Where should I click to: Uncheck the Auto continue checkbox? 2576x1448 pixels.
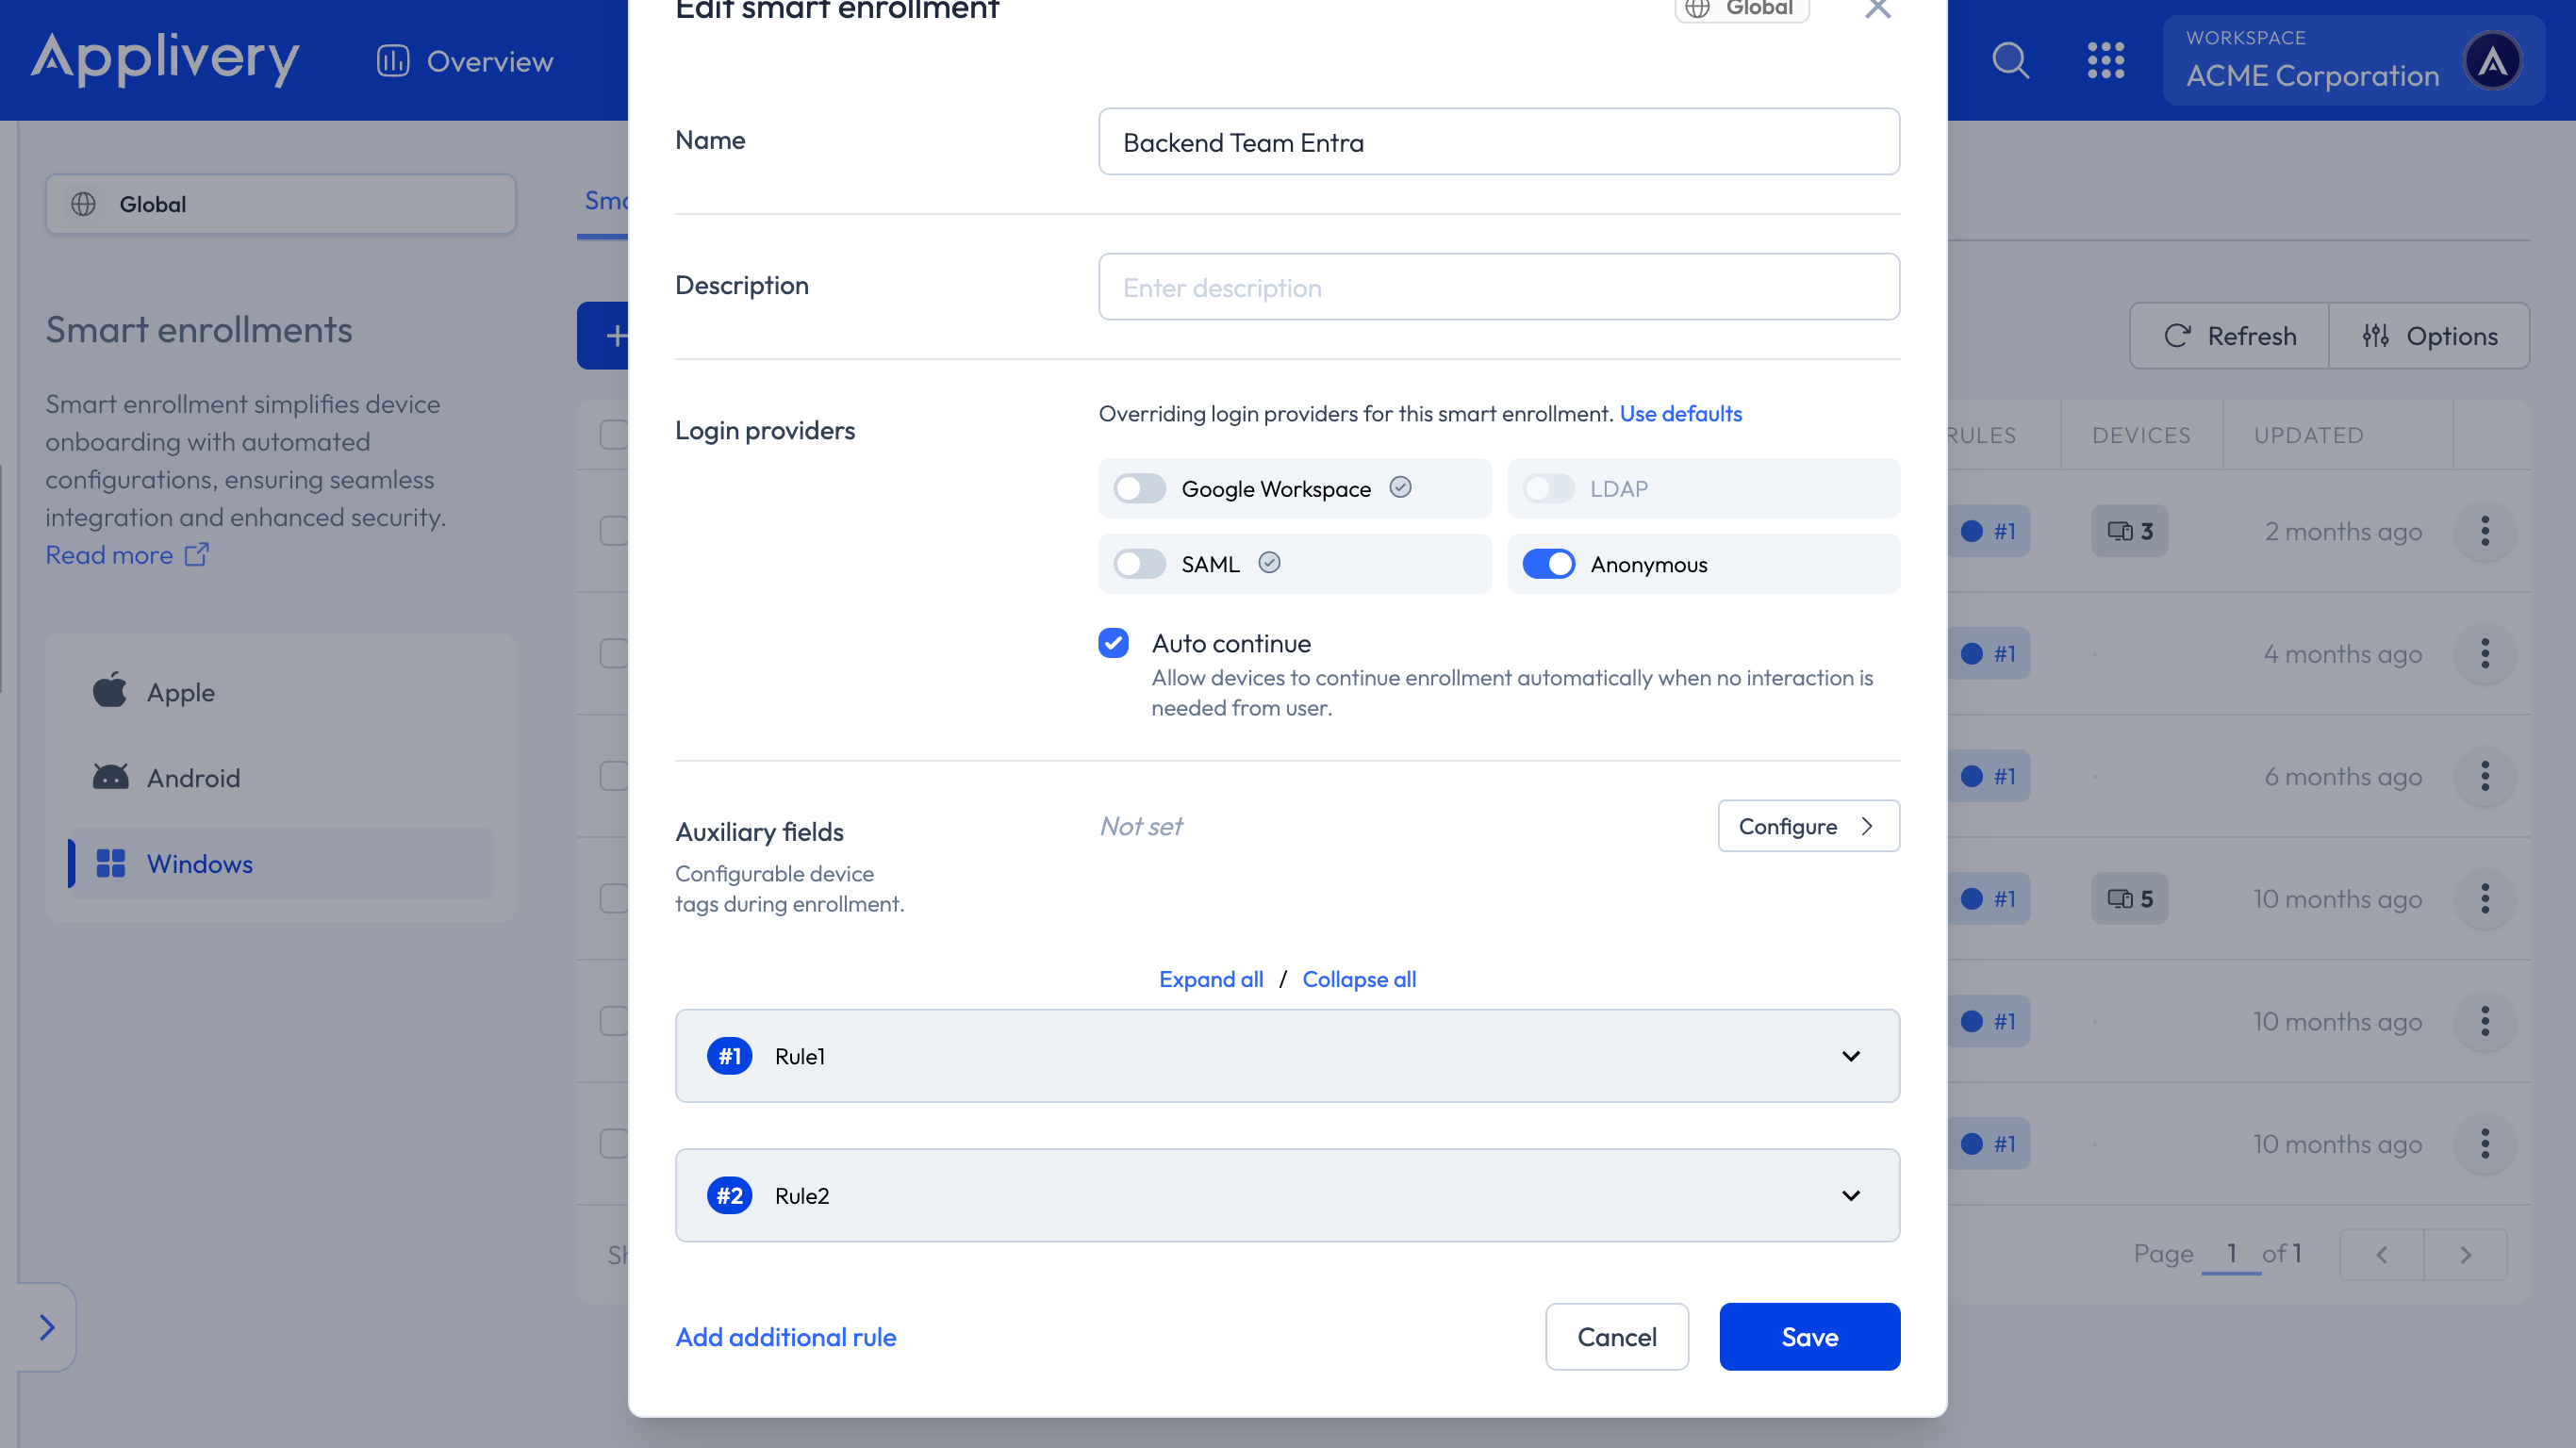[1113, 643]
